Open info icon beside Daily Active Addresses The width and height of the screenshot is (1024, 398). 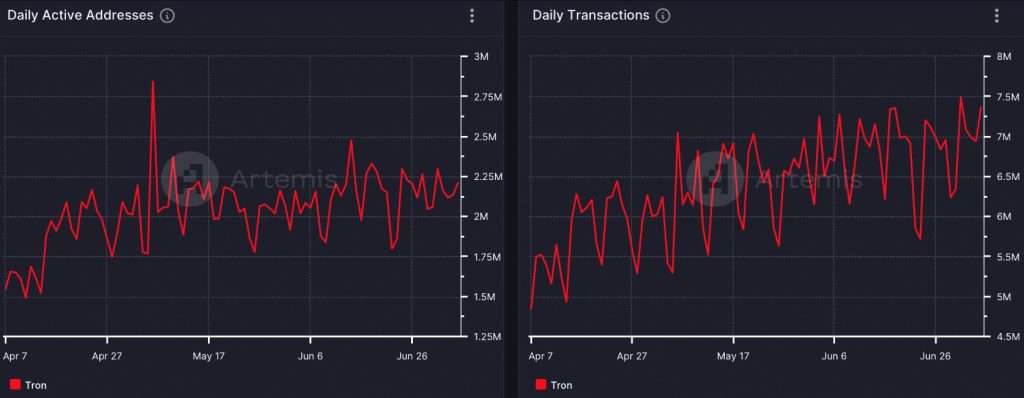click(x=167, y=16)
